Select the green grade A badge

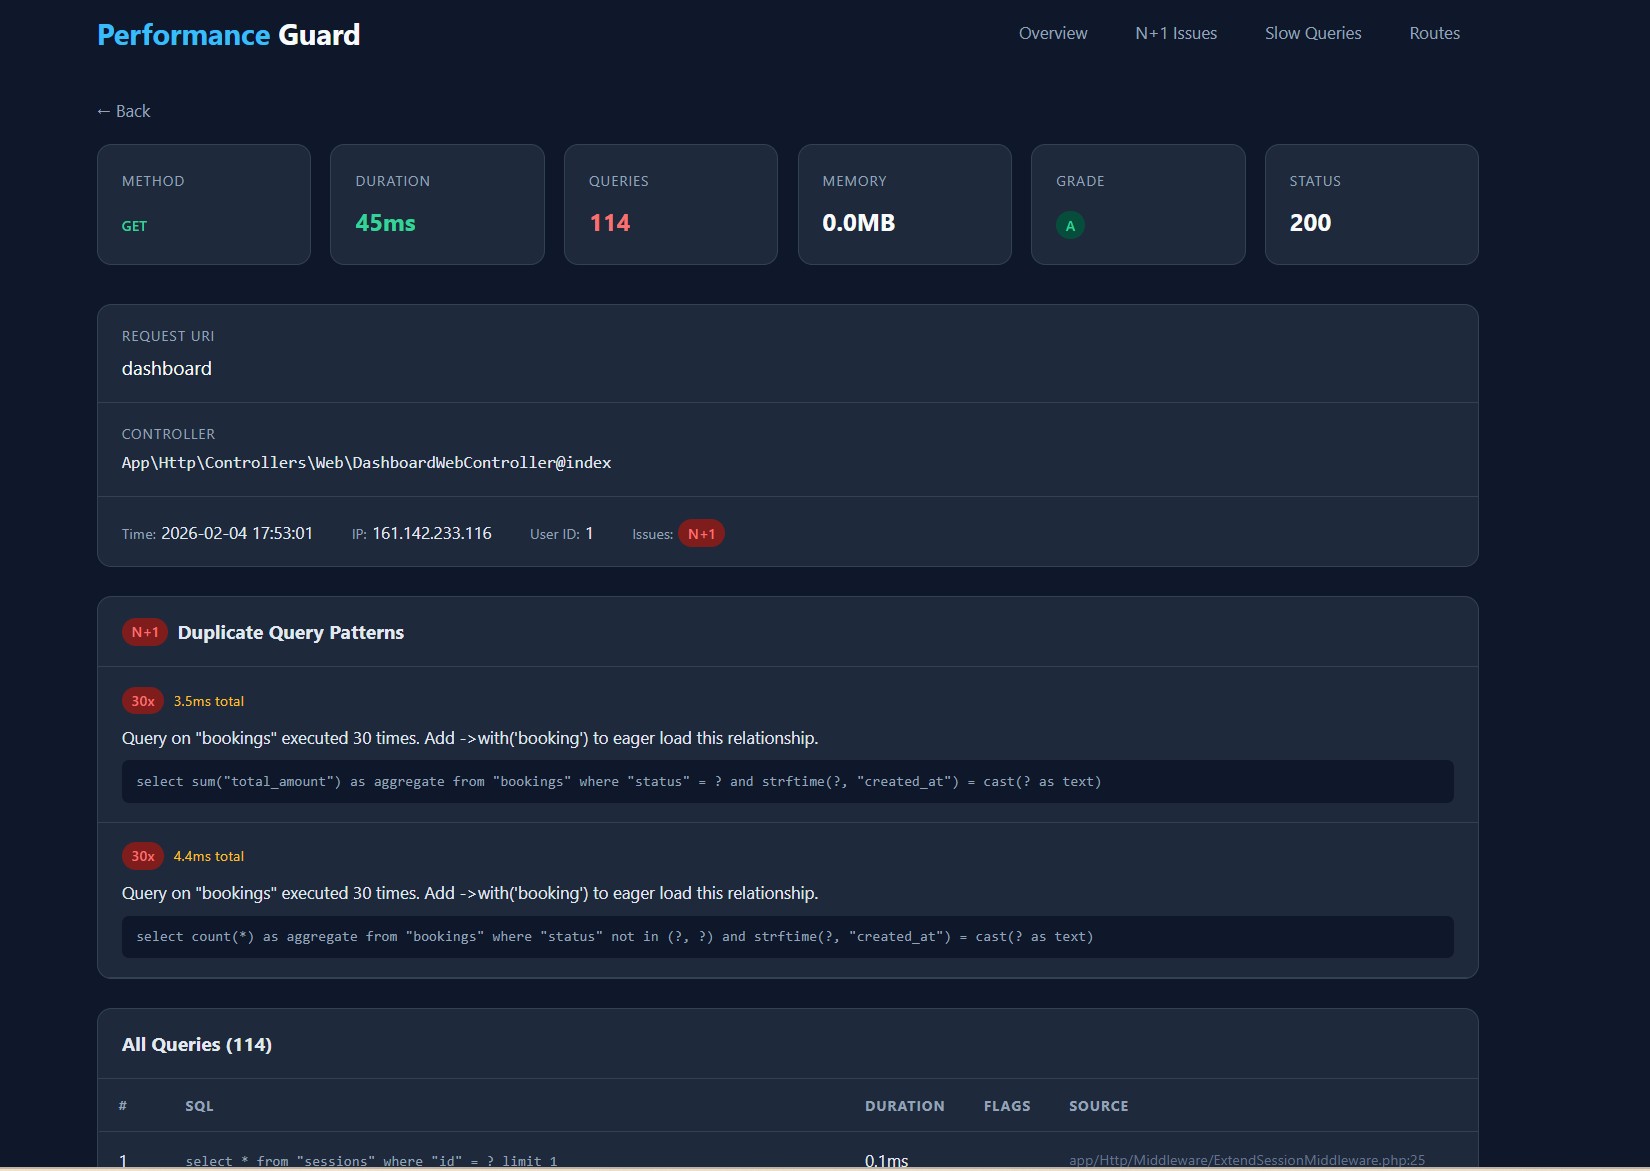click(x=1070, y=225)
